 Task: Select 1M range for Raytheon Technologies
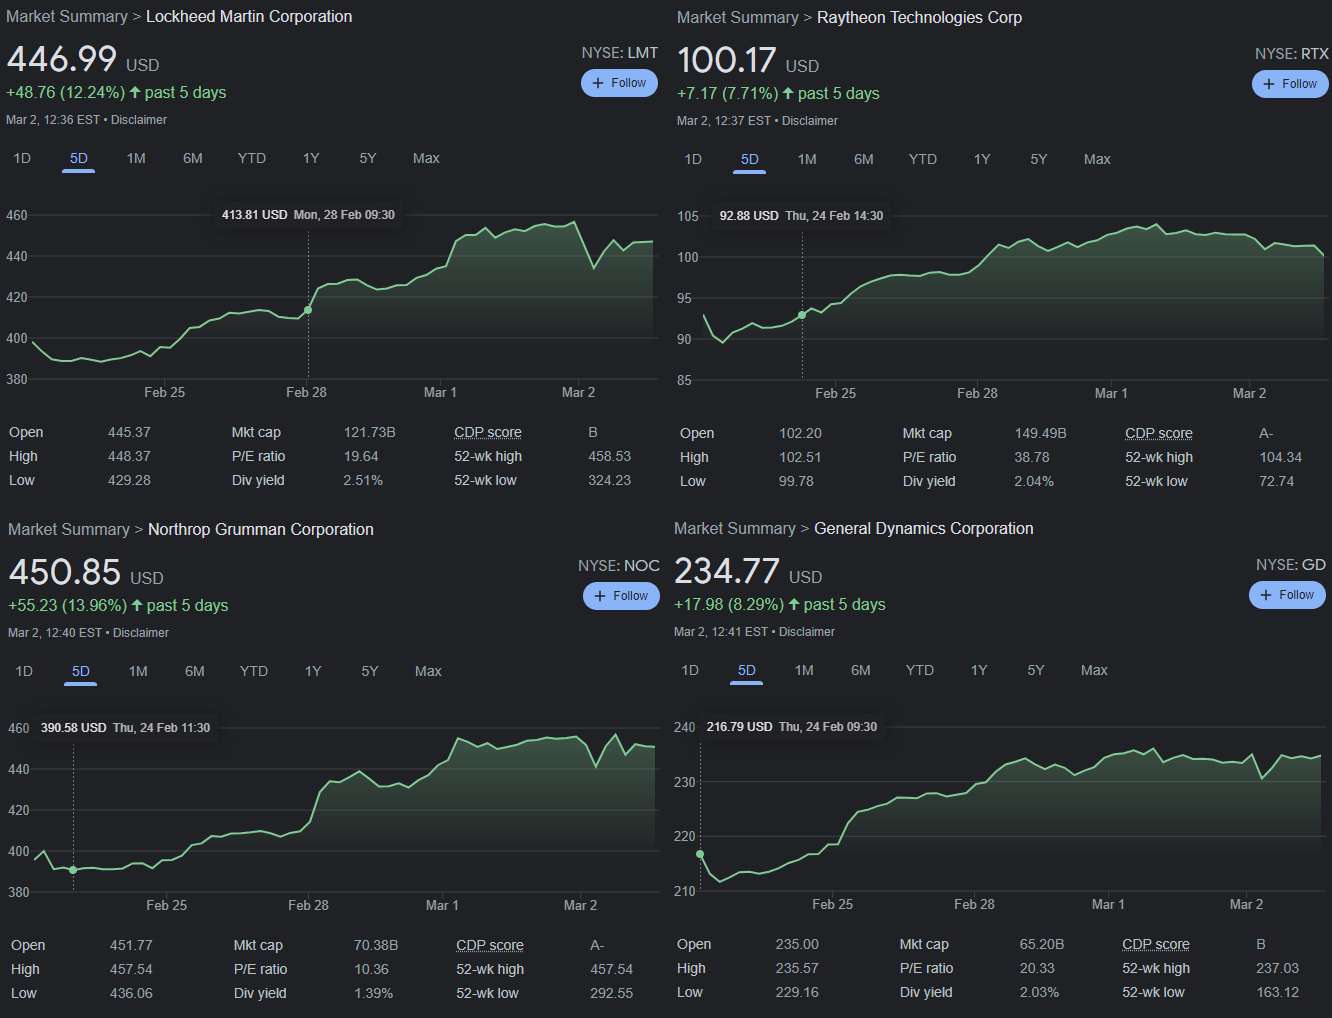point(807,159)
